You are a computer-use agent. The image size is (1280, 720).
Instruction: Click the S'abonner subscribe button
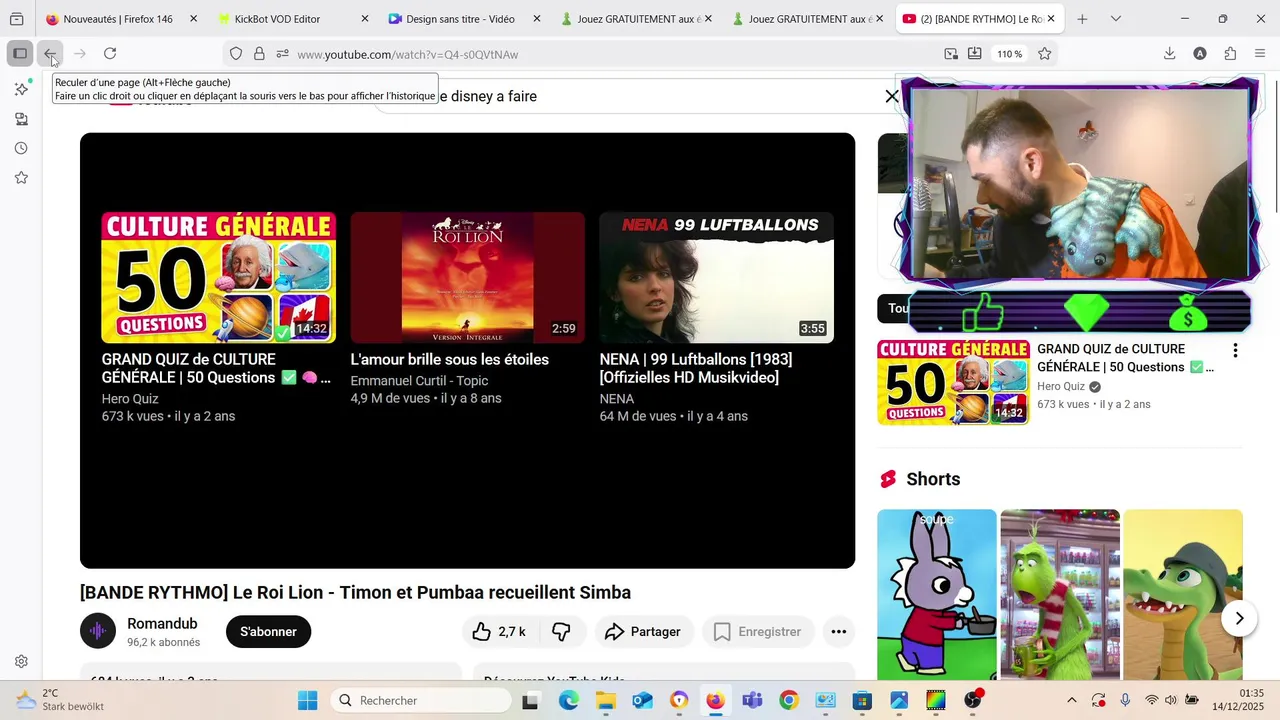click(x=268, y=632)
